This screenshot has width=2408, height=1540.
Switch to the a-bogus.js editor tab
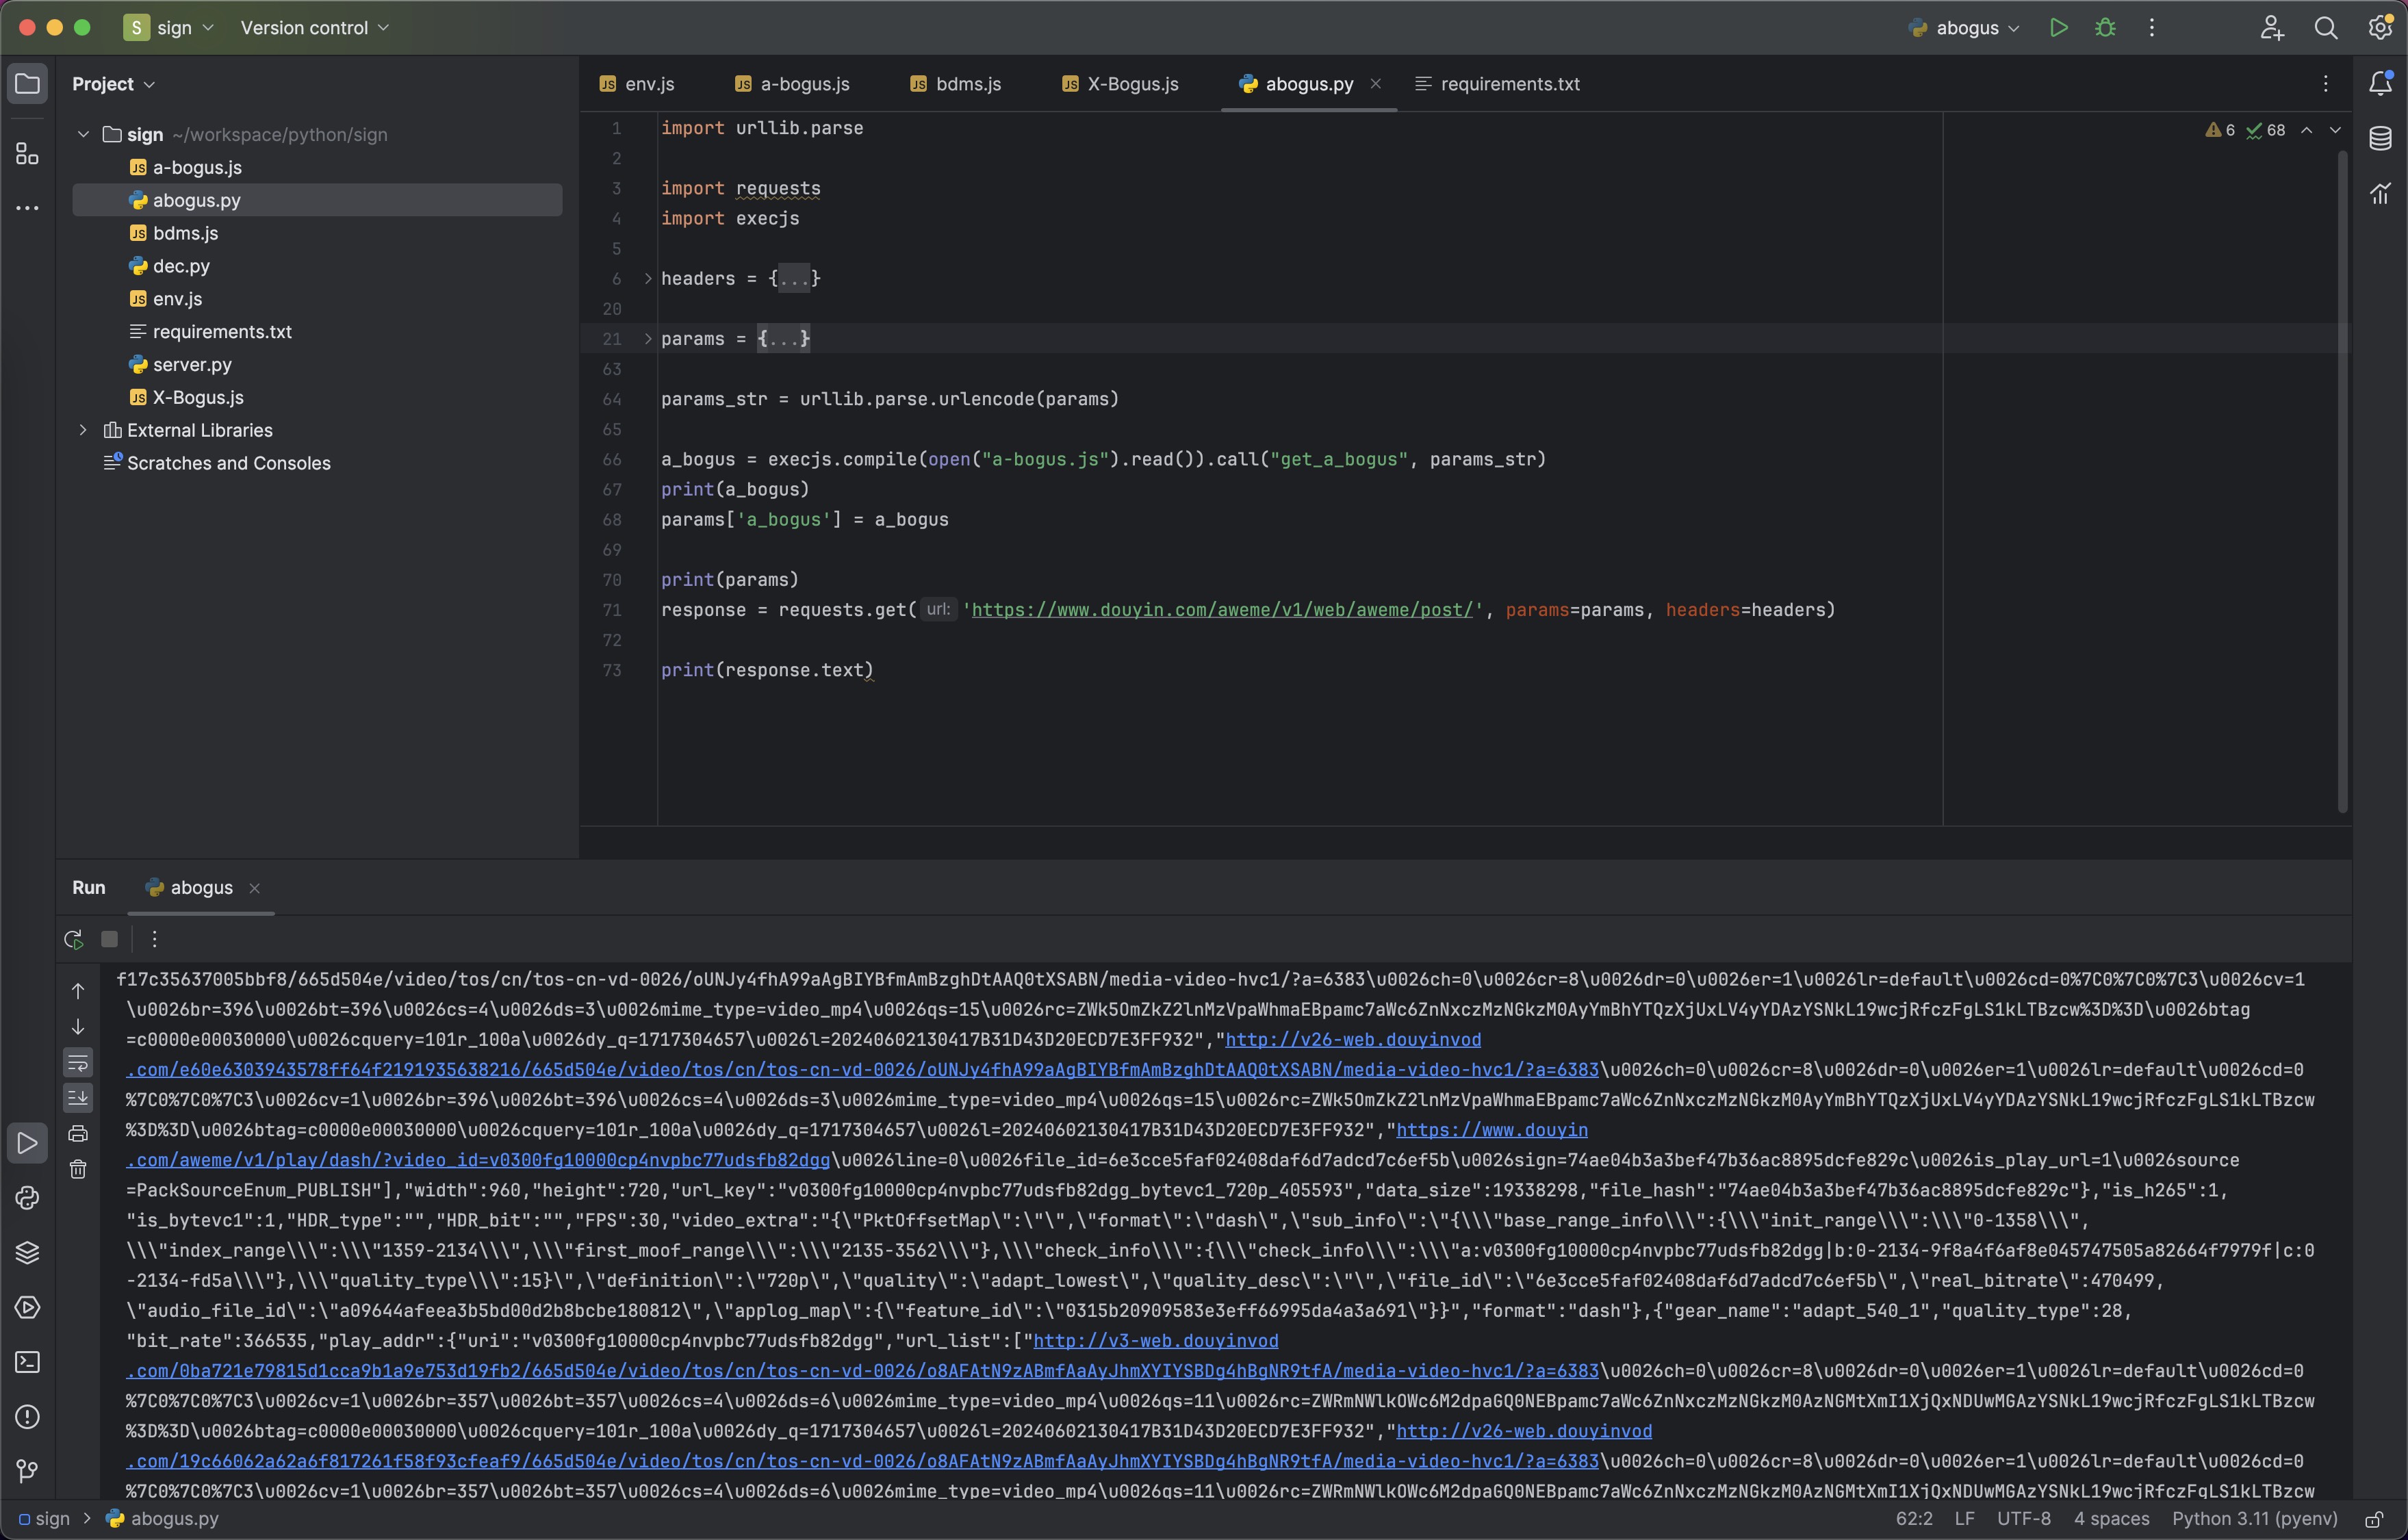pos(792,84)
